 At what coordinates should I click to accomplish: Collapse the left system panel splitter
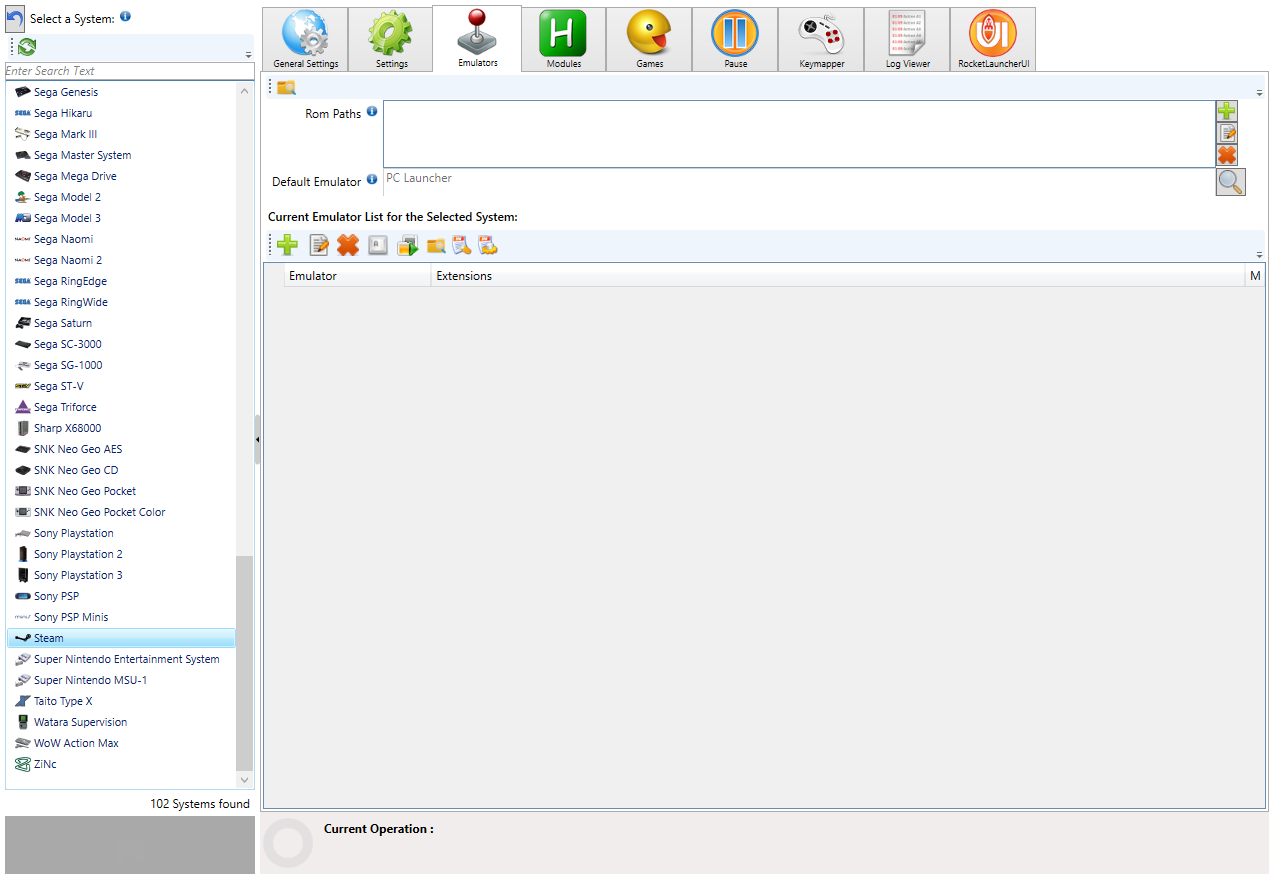point(258,439)
